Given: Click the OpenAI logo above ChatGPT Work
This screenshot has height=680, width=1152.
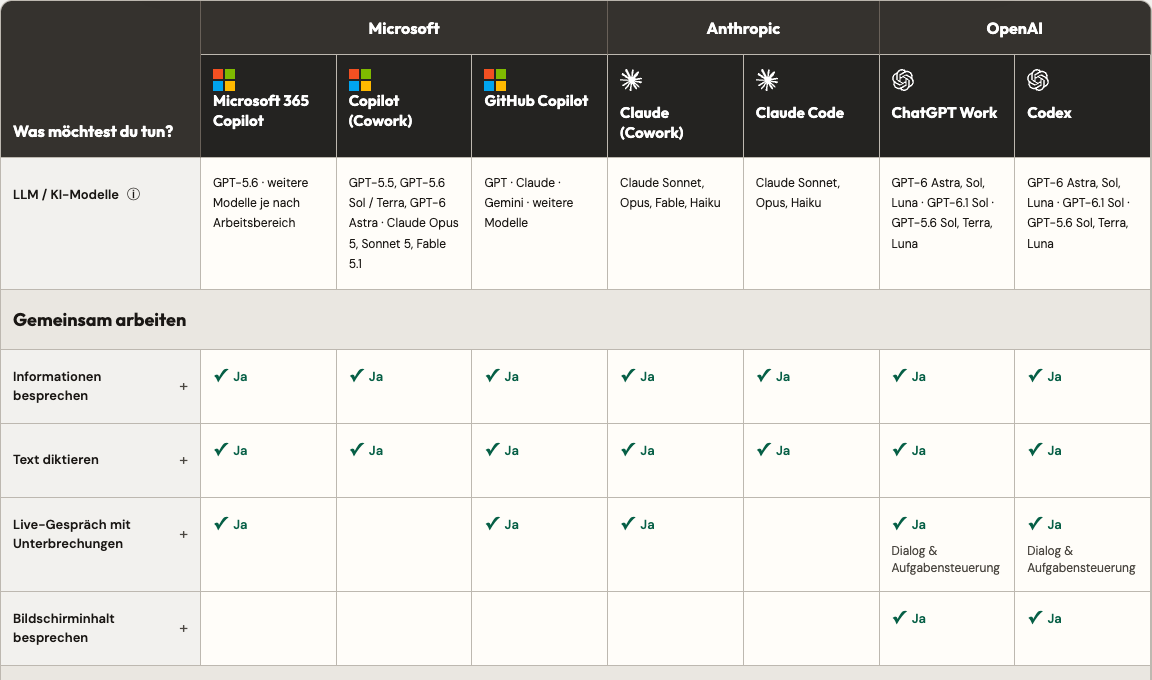Looking at the screenshot, I should click(x=902, y=79).
